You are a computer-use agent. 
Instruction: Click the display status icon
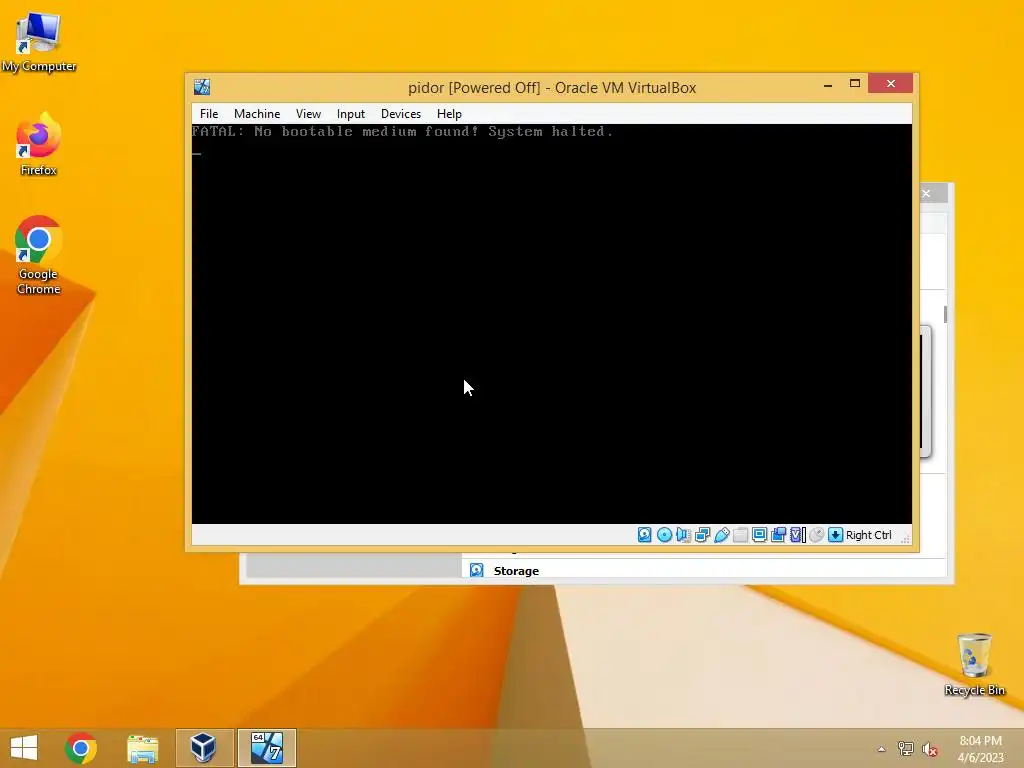(760, 535)
